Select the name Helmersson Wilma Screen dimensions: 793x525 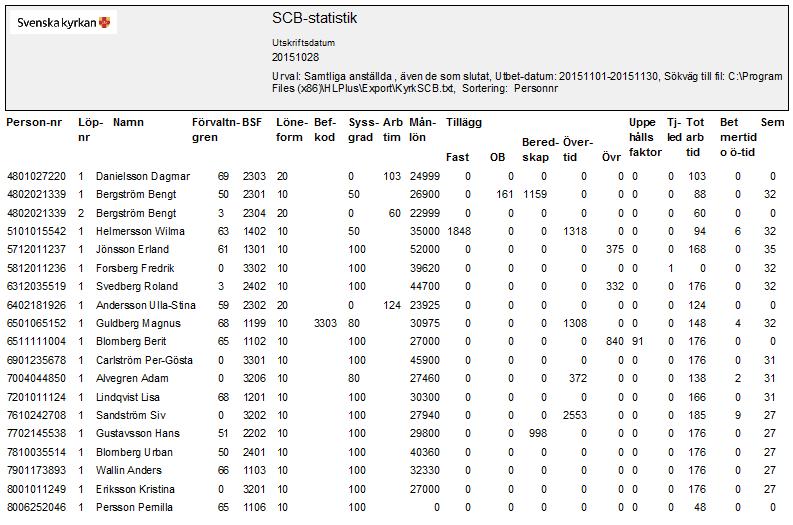140,232
